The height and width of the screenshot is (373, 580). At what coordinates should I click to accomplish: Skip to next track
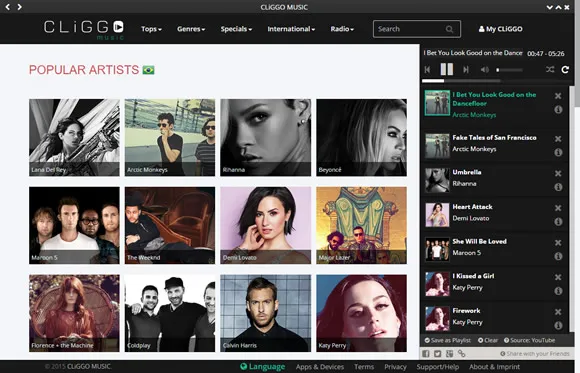(x=466, y=70)
